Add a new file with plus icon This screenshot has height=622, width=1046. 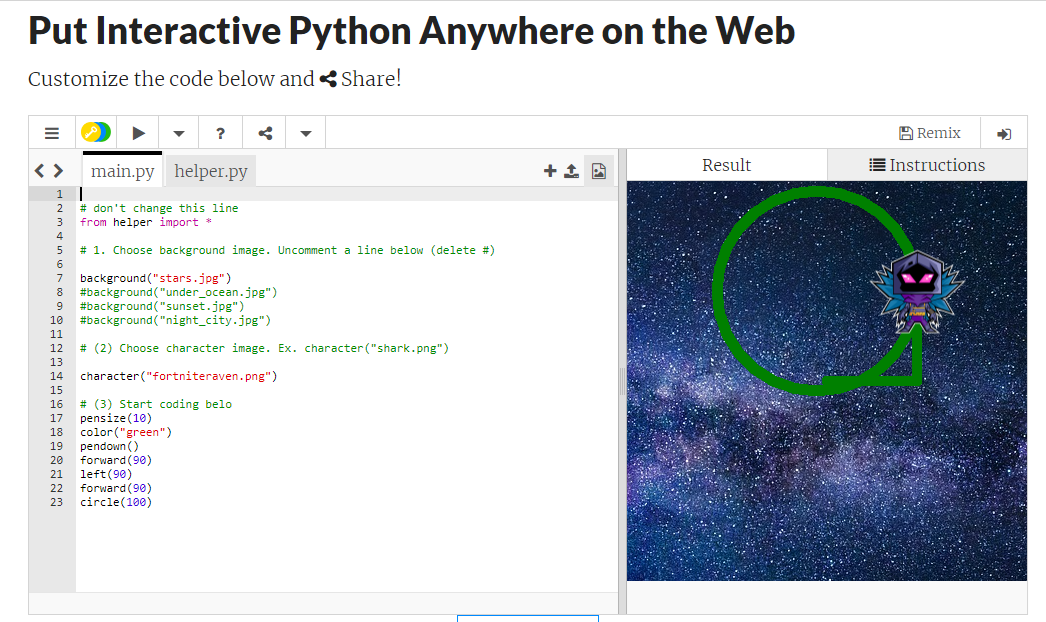click(x=550, y=171)
